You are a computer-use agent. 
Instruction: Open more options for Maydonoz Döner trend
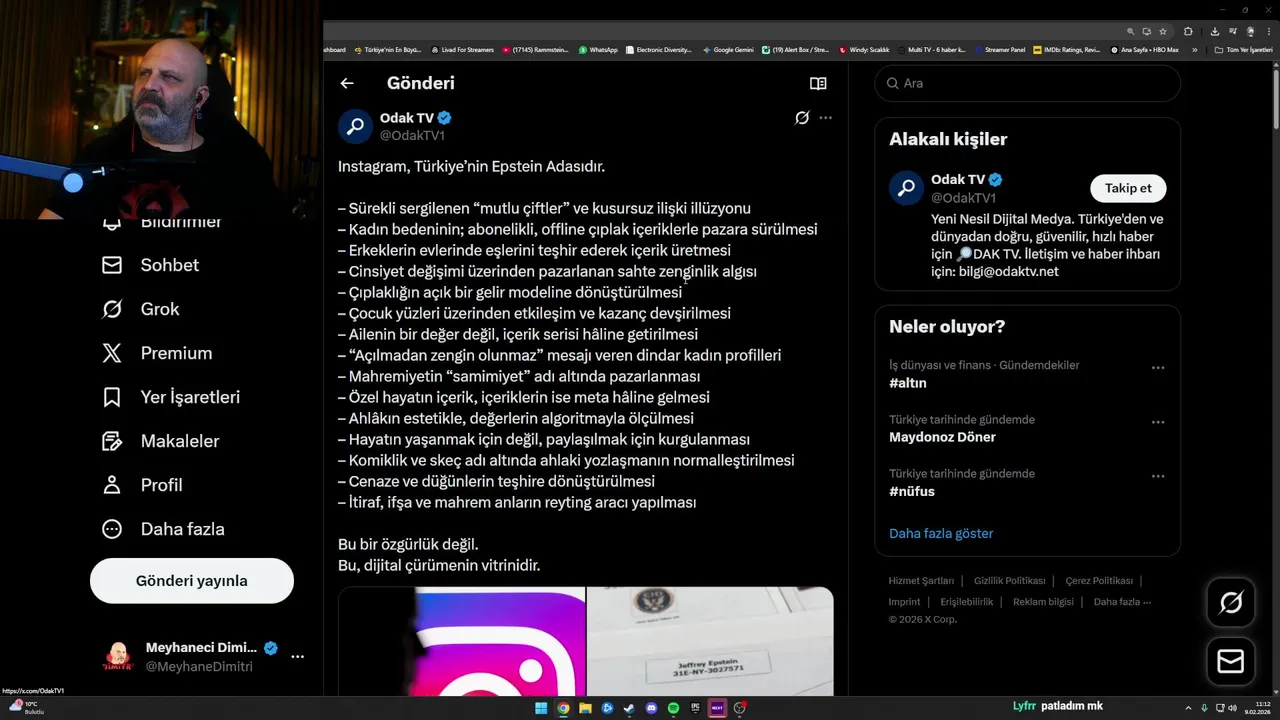tap(1158, 422)
